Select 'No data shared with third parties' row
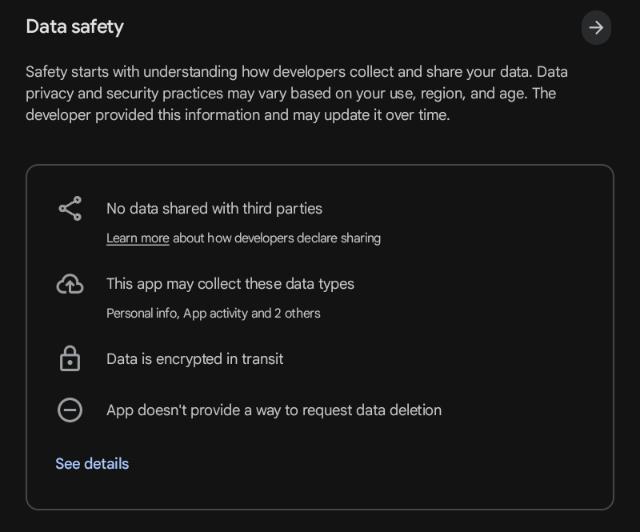The width and height of the screenshot is (640, 532). 214,209
